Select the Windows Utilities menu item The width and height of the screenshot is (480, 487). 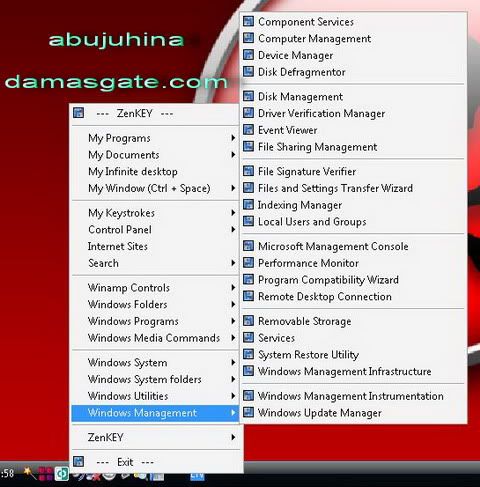click(x=155, y=396)
